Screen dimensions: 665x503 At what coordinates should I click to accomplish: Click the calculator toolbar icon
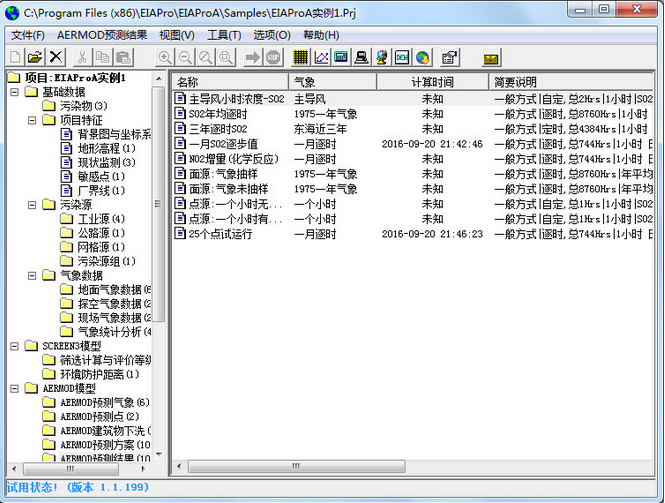coord(341,57)
